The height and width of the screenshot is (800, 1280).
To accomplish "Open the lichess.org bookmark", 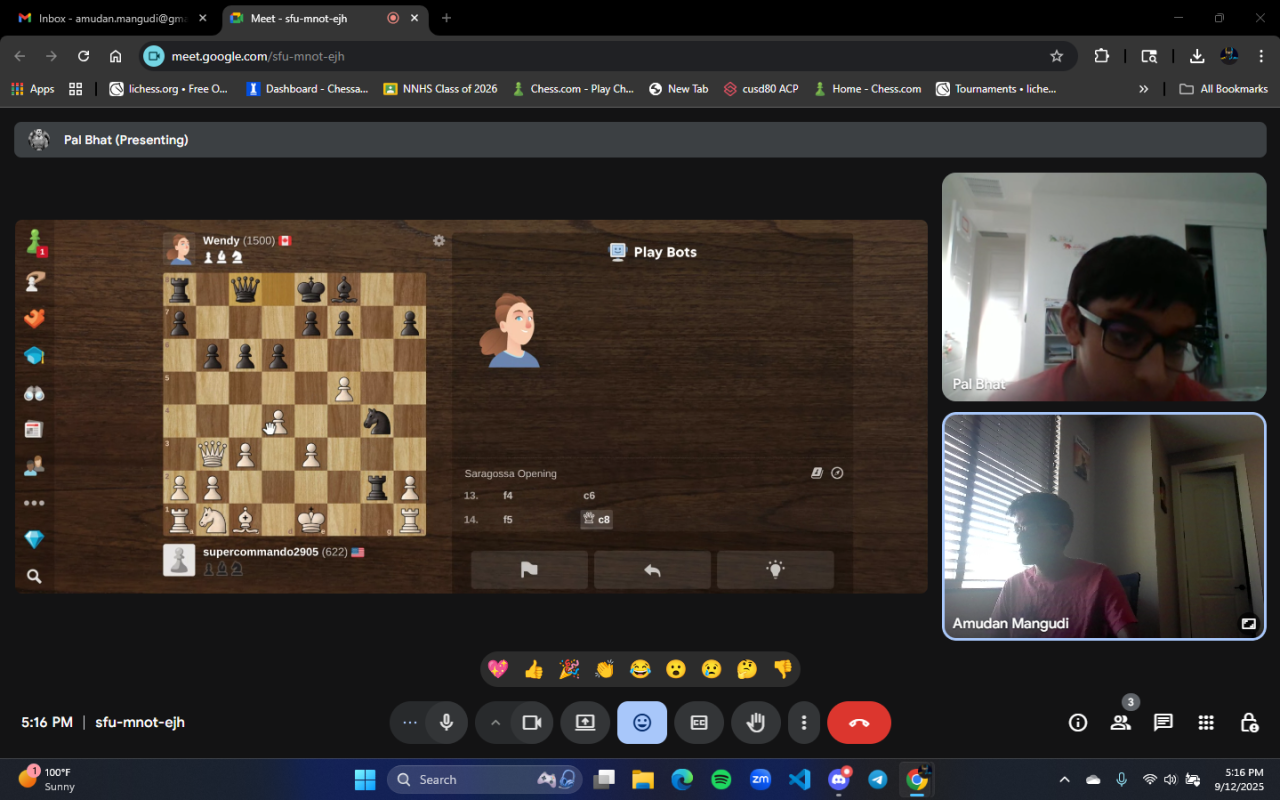I will pos(169,89).
